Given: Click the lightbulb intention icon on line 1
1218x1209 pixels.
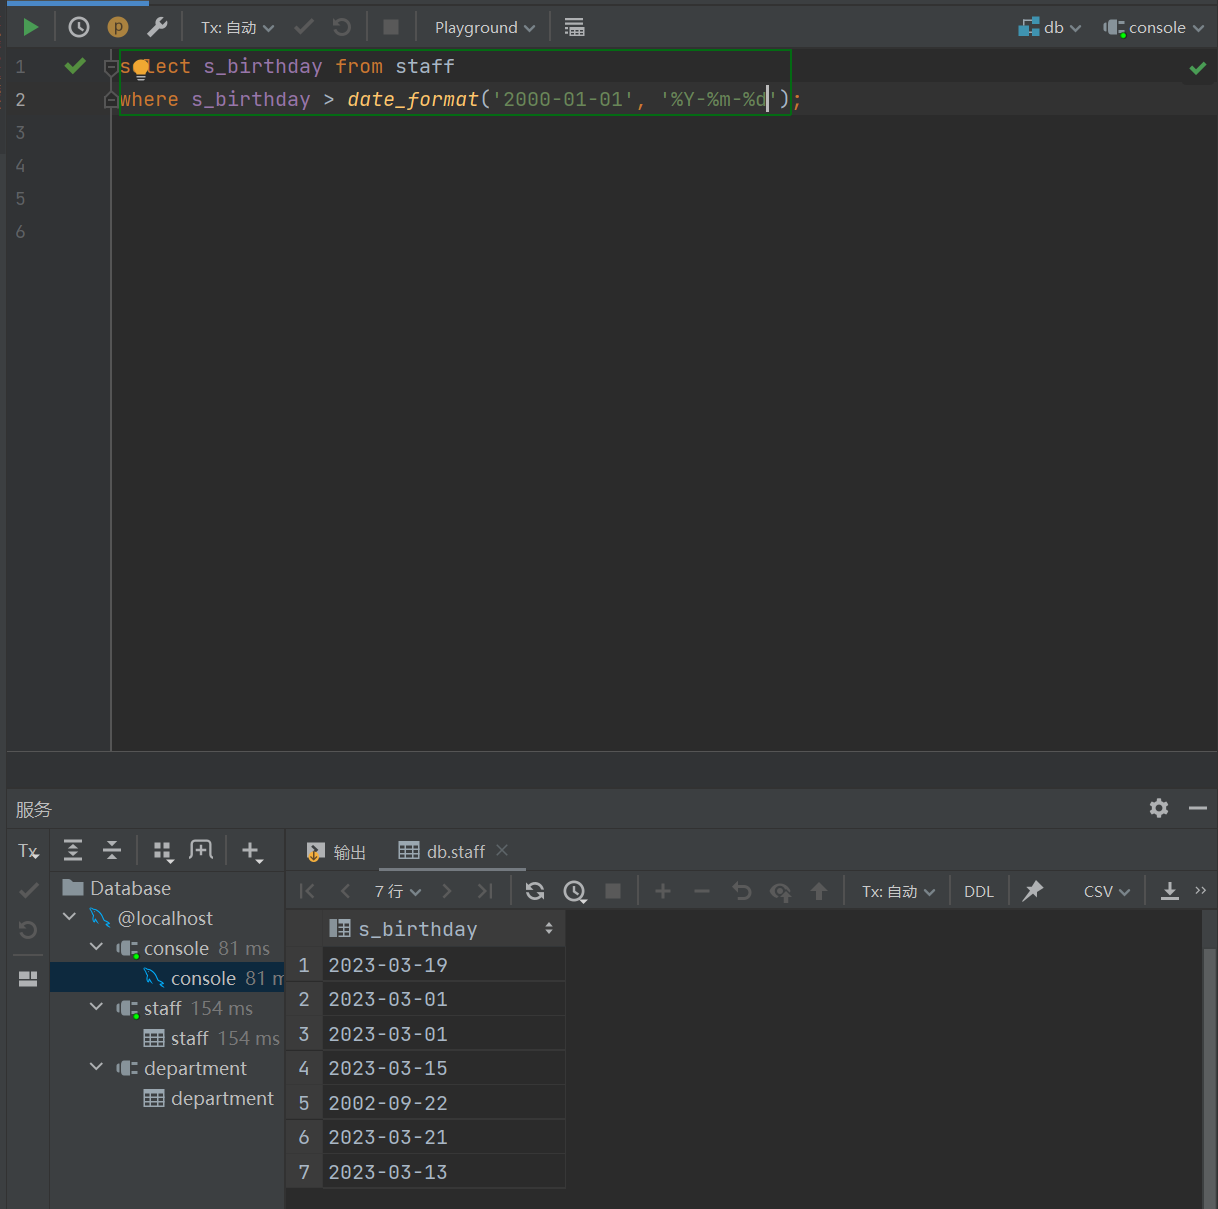Looking at the screenshot, I should [141, 68].
